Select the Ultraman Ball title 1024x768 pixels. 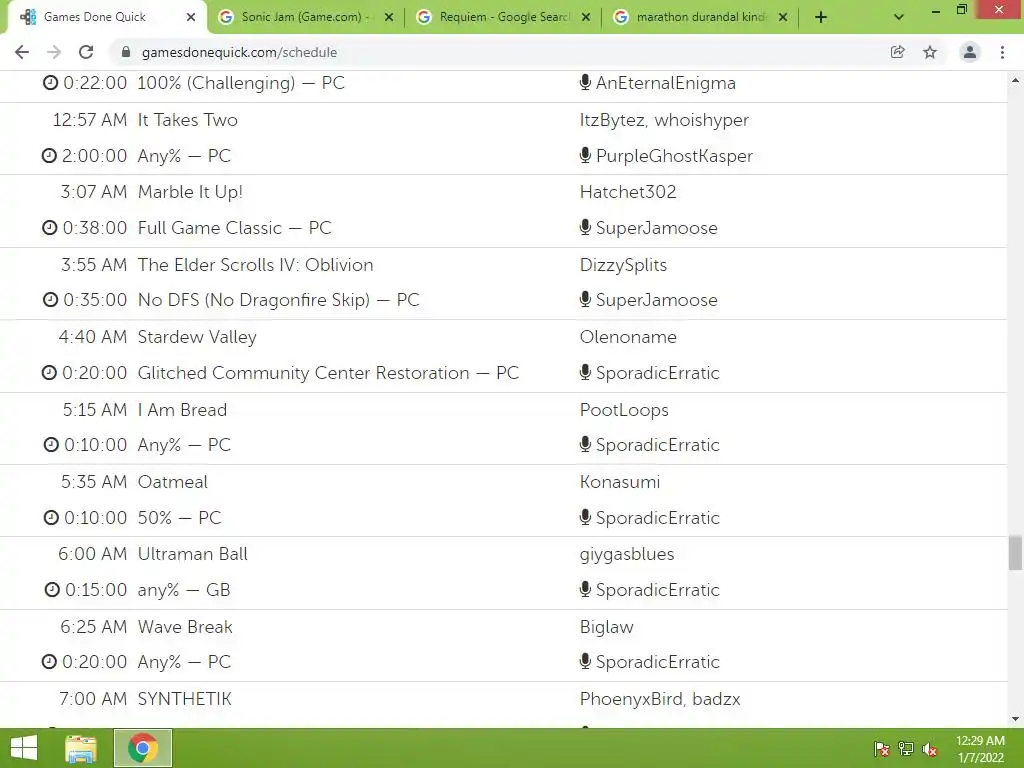(193, 554)
